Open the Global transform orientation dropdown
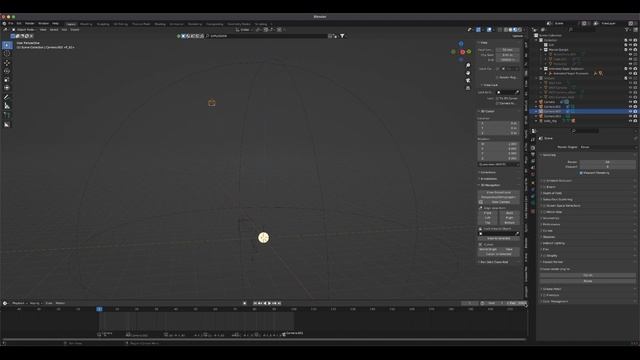 pyautogui.click(x=244, y=30)
